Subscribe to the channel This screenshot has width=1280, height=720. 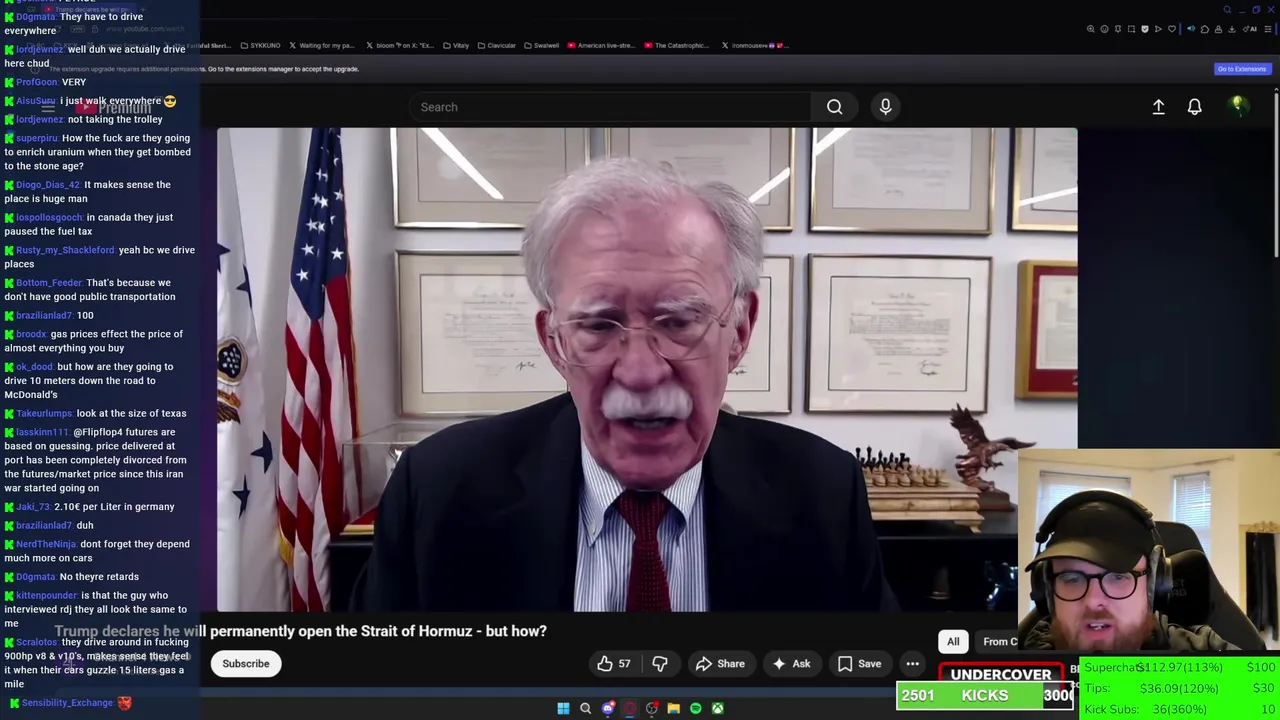(x=245, y=663)
